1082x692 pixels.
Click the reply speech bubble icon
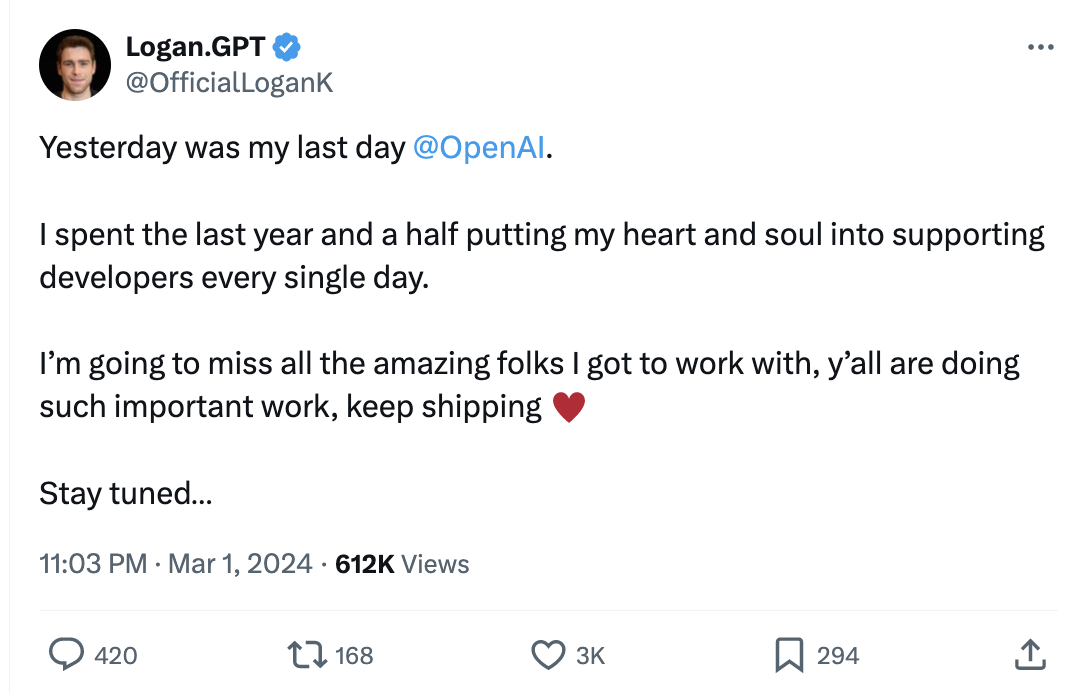pos(66,655)
